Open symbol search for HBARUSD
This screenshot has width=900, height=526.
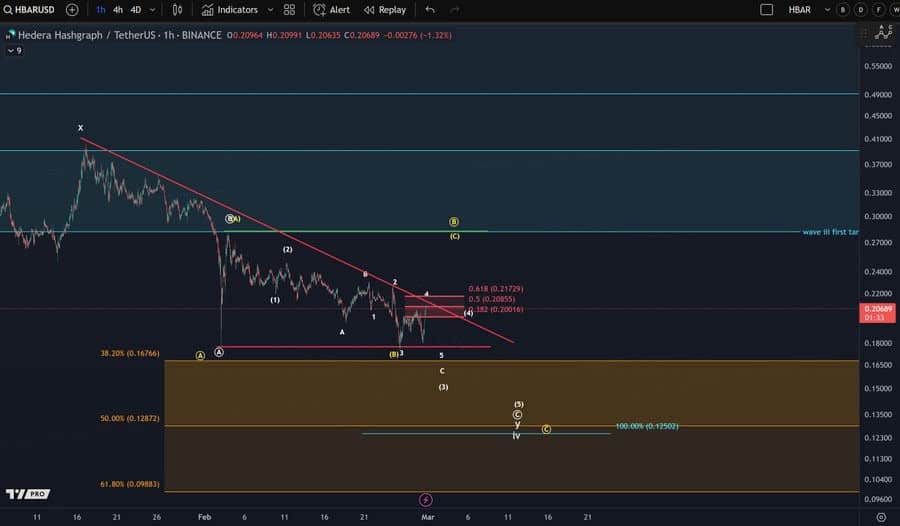(29, 10)
